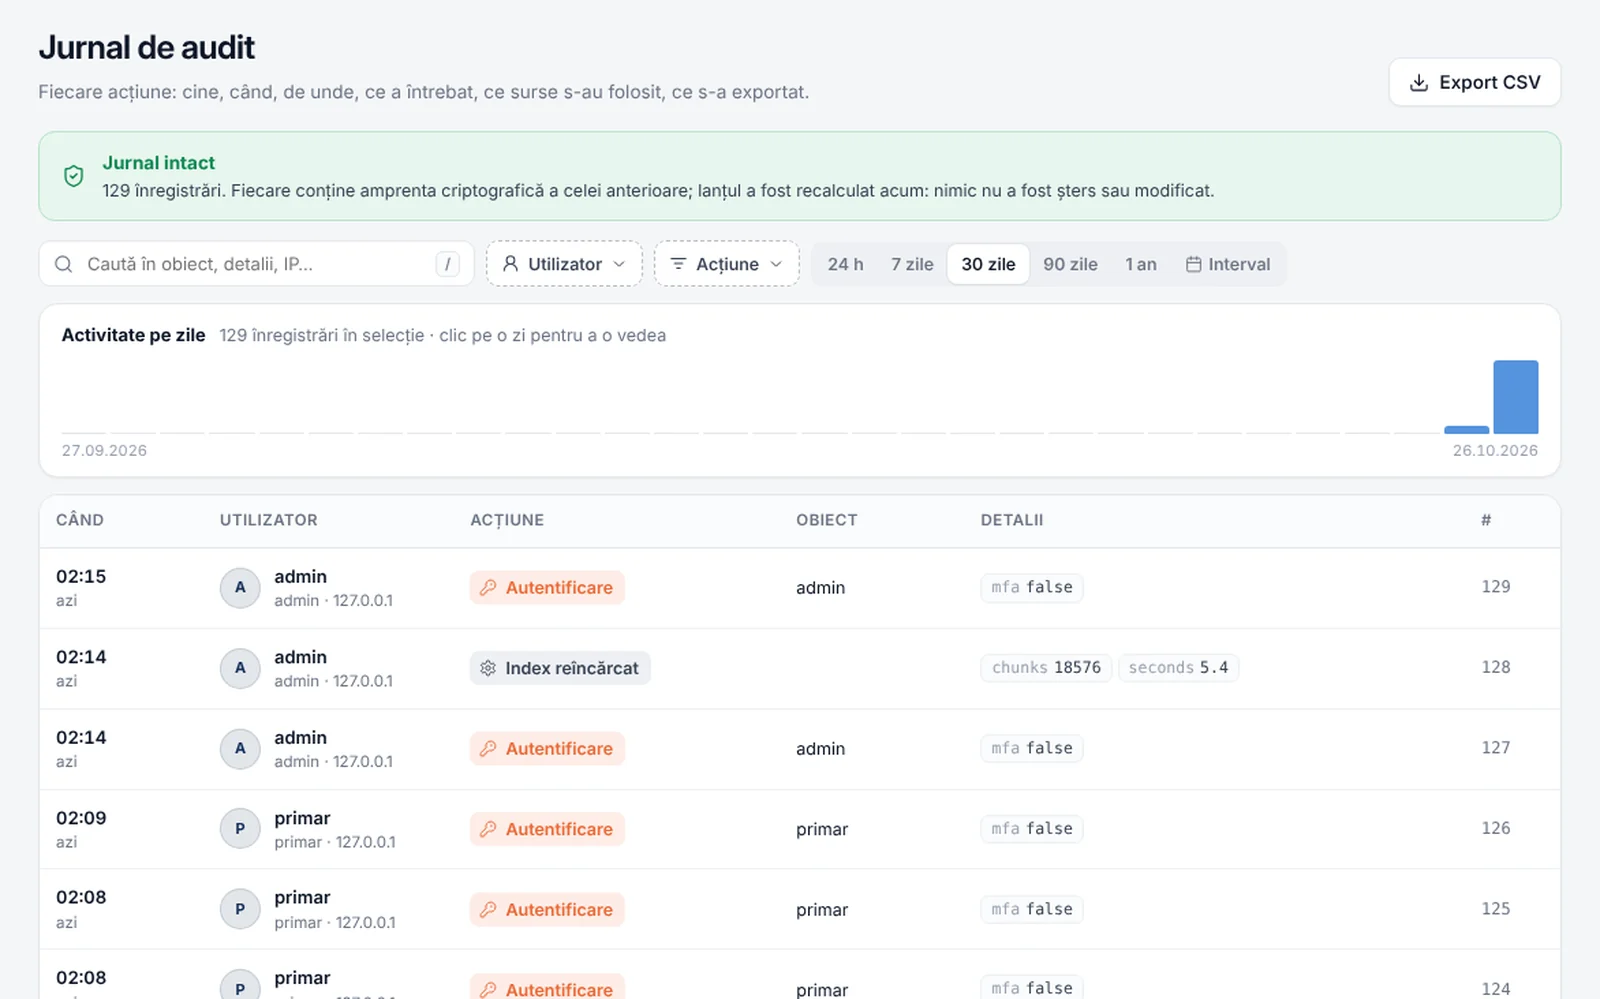The width and height of the screenshot is (1600, 999).
Task: Open the Utilizator filter dropdown chevron
Action: pyautogui.click(x=619, y=264)
